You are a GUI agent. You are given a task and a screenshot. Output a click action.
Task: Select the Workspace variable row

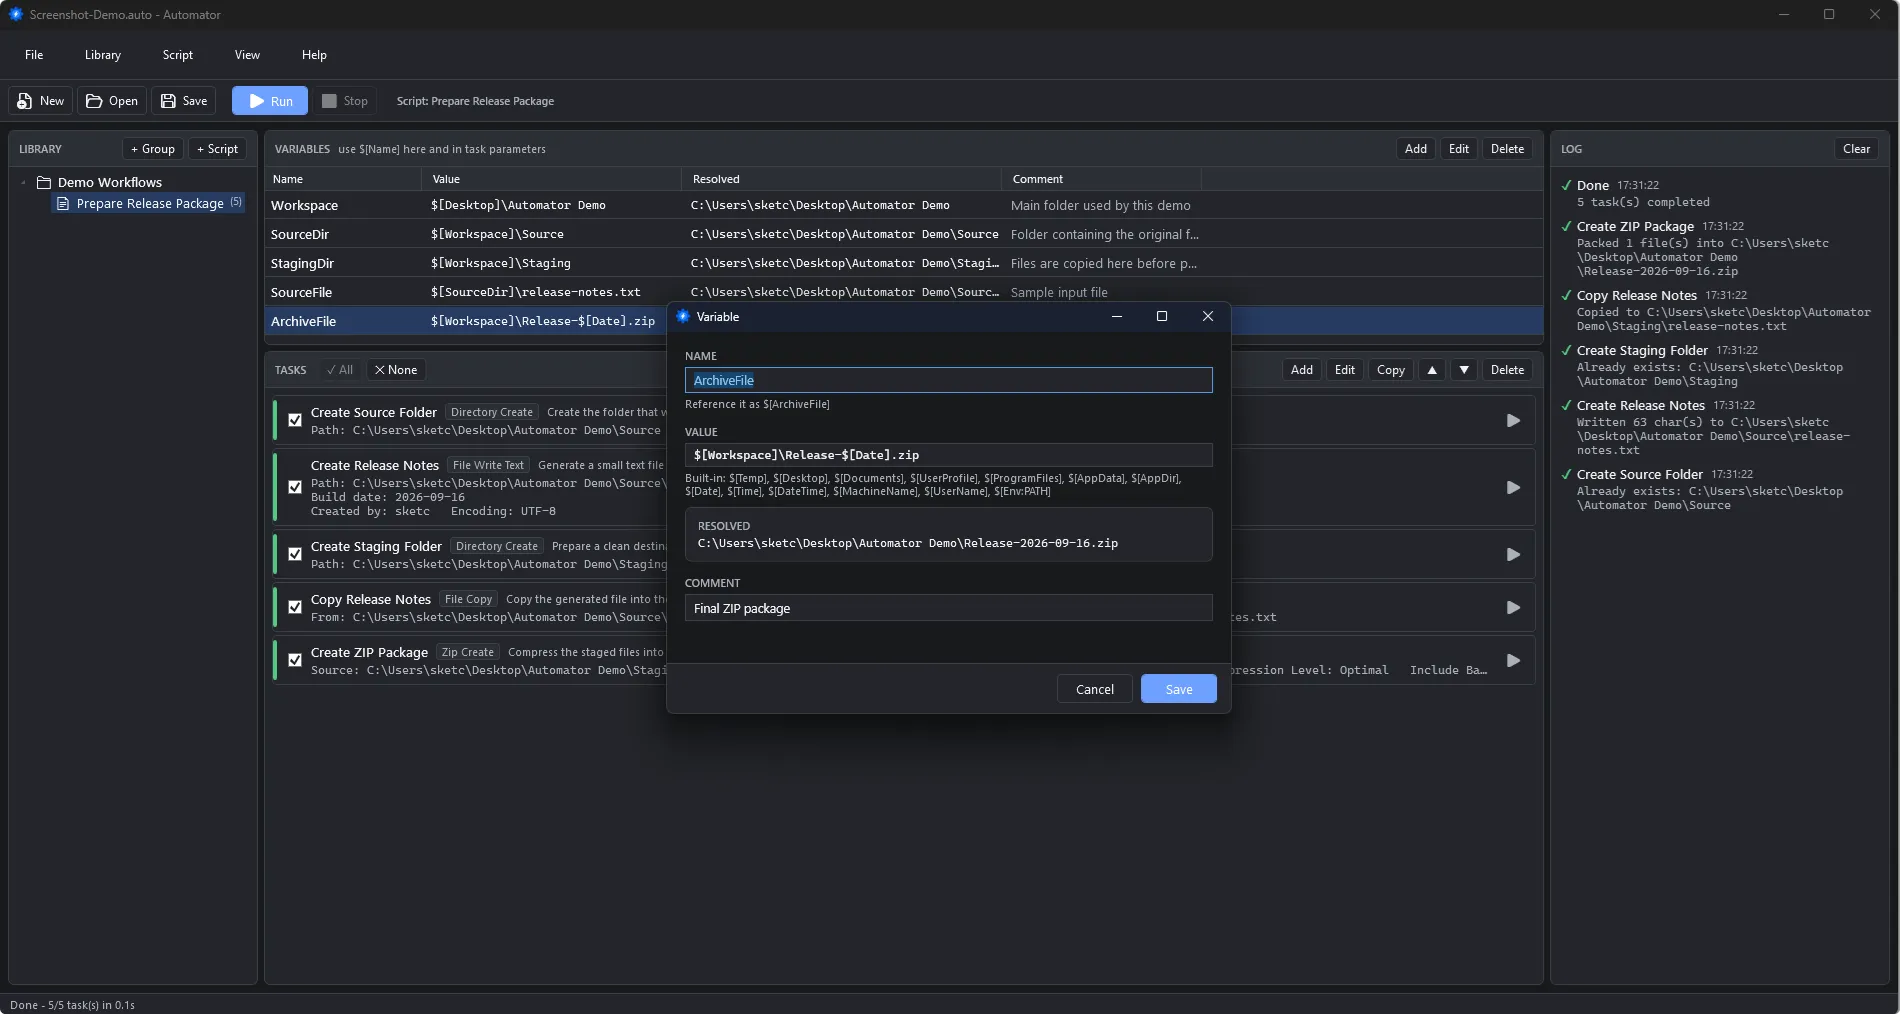point(903,205)
